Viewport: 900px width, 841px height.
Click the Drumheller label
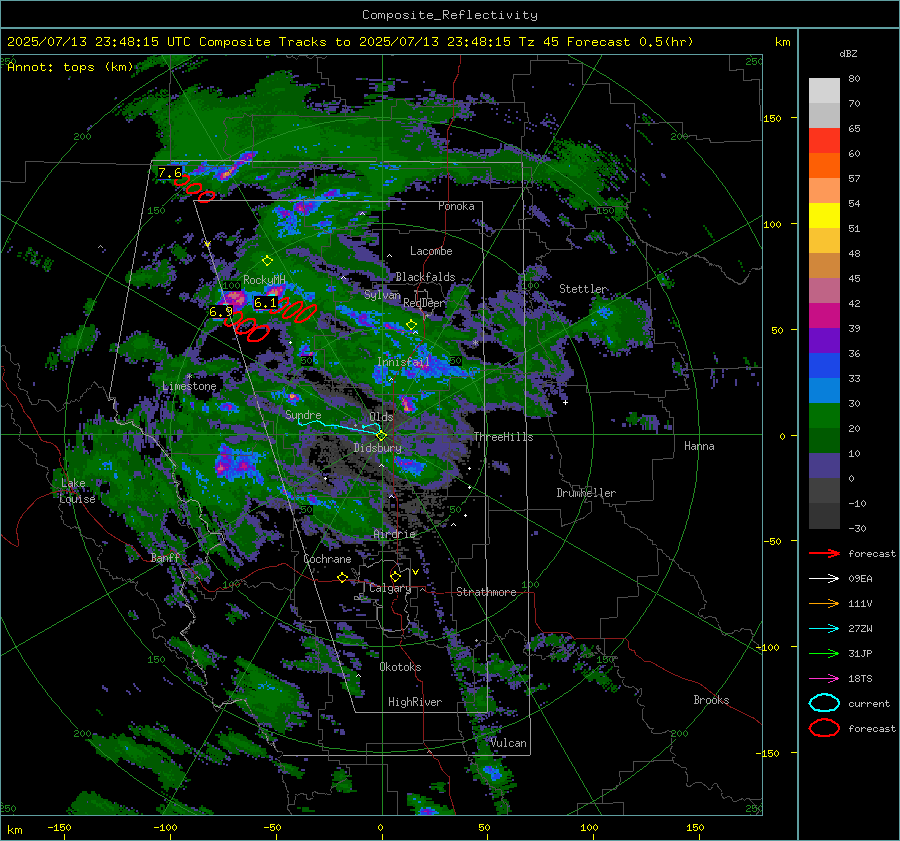tap(586, 493)
